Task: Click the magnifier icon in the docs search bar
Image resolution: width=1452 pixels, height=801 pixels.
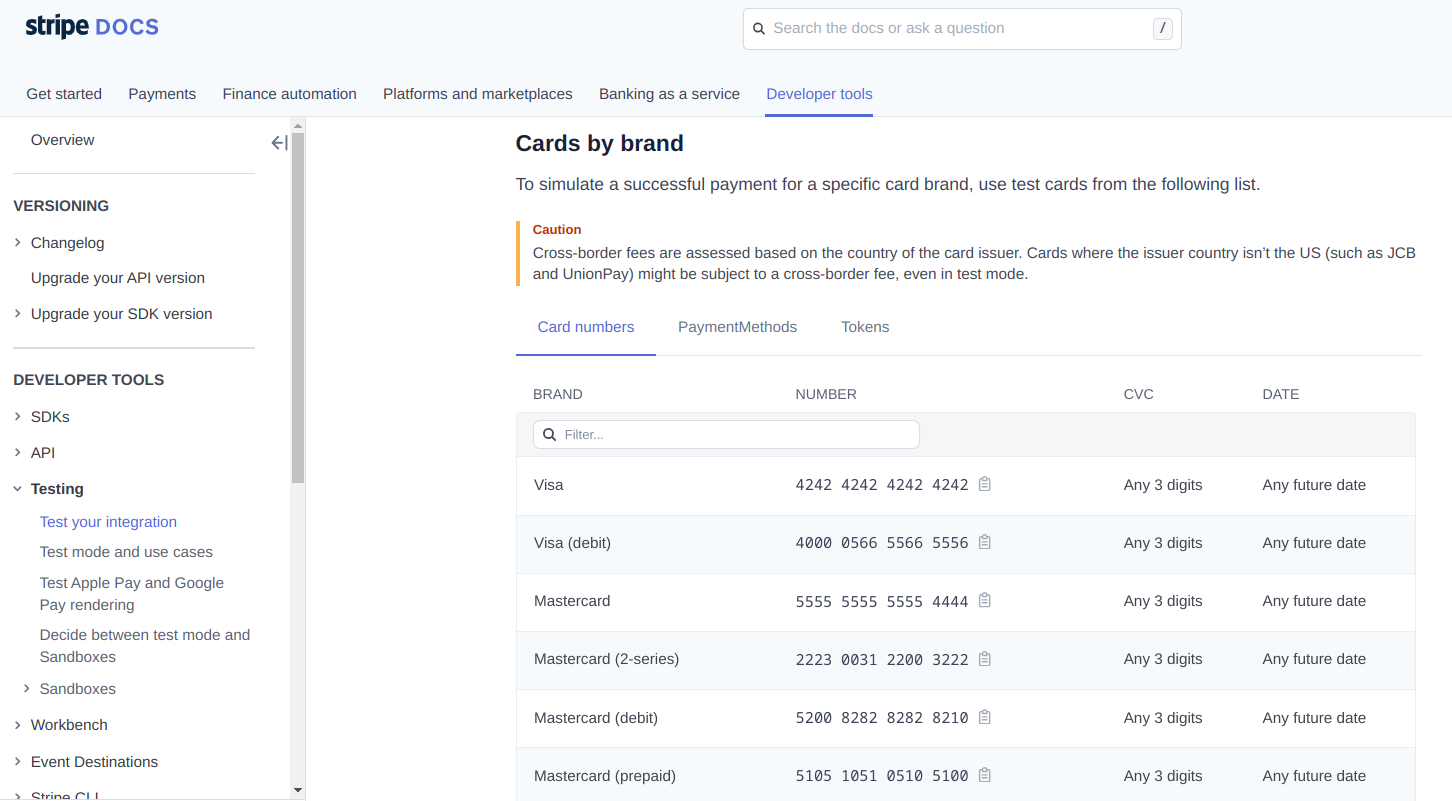Action: tap(759, 29)
